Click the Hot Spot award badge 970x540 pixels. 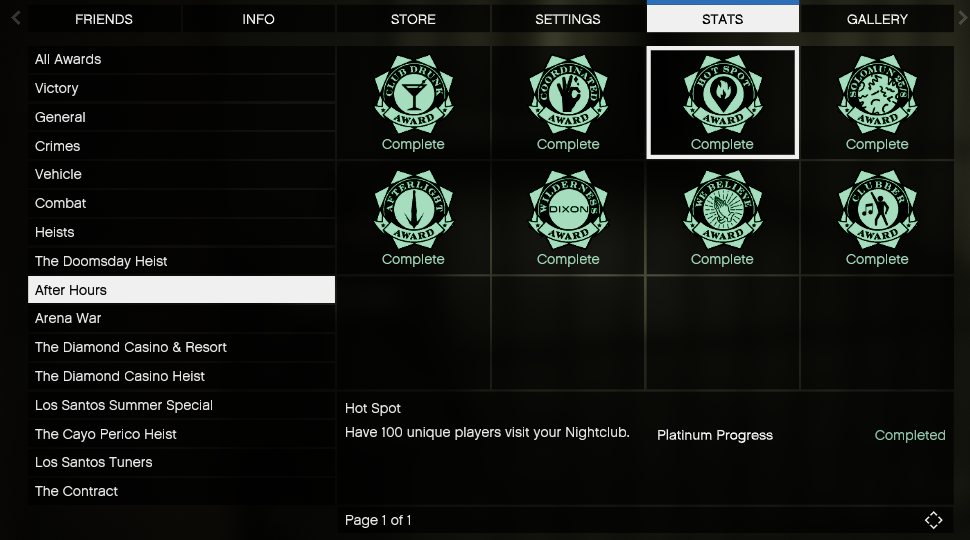[723, 95]
